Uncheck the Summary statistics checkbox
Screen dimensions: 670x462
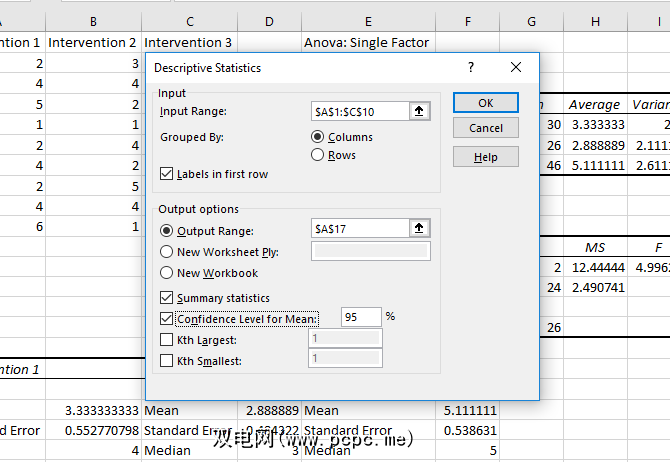tap(167, 298)
